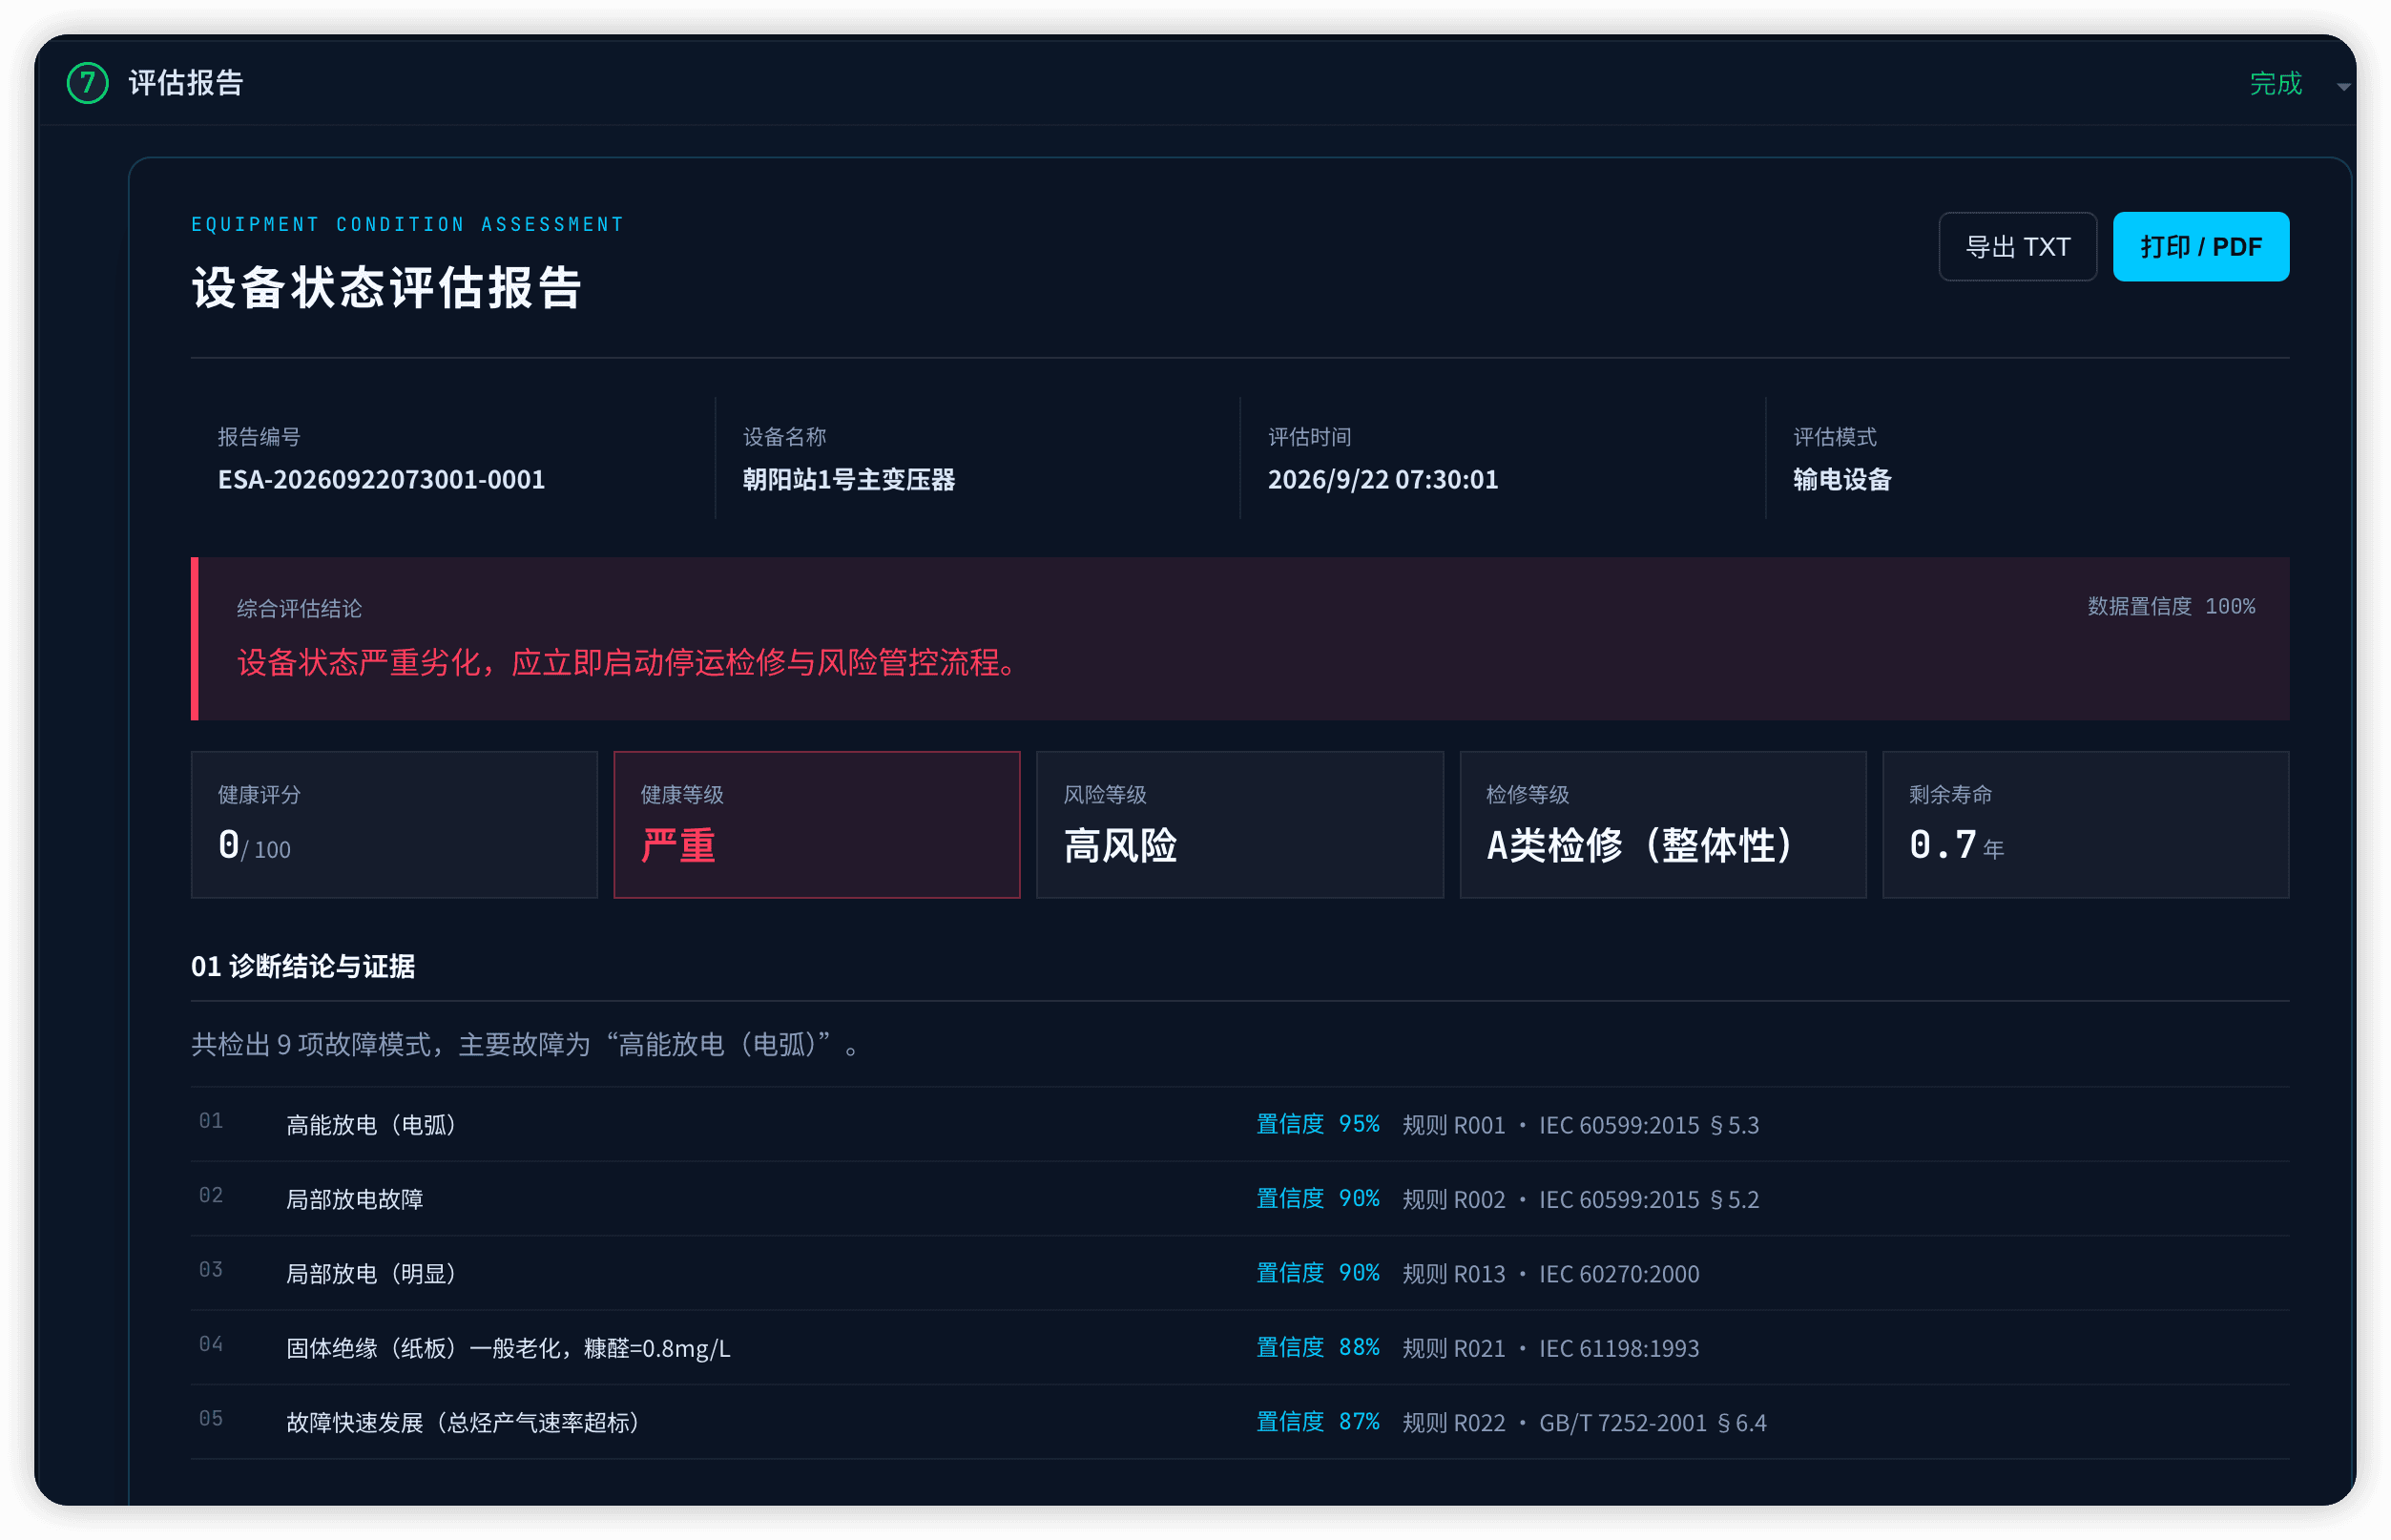
Task: Collapse the 评估报告 section with the arrow
Action: (x=2343, y=87)
